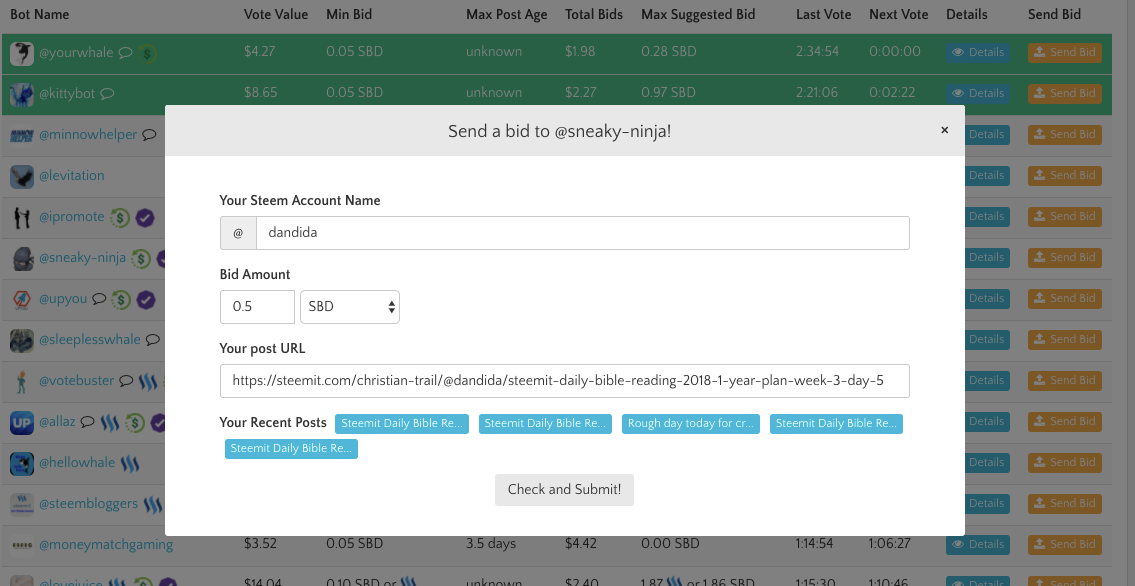This screenshot has height=586, width=1135.
Task: Click @upyou comment bubble icon
Action: [99, 299]
